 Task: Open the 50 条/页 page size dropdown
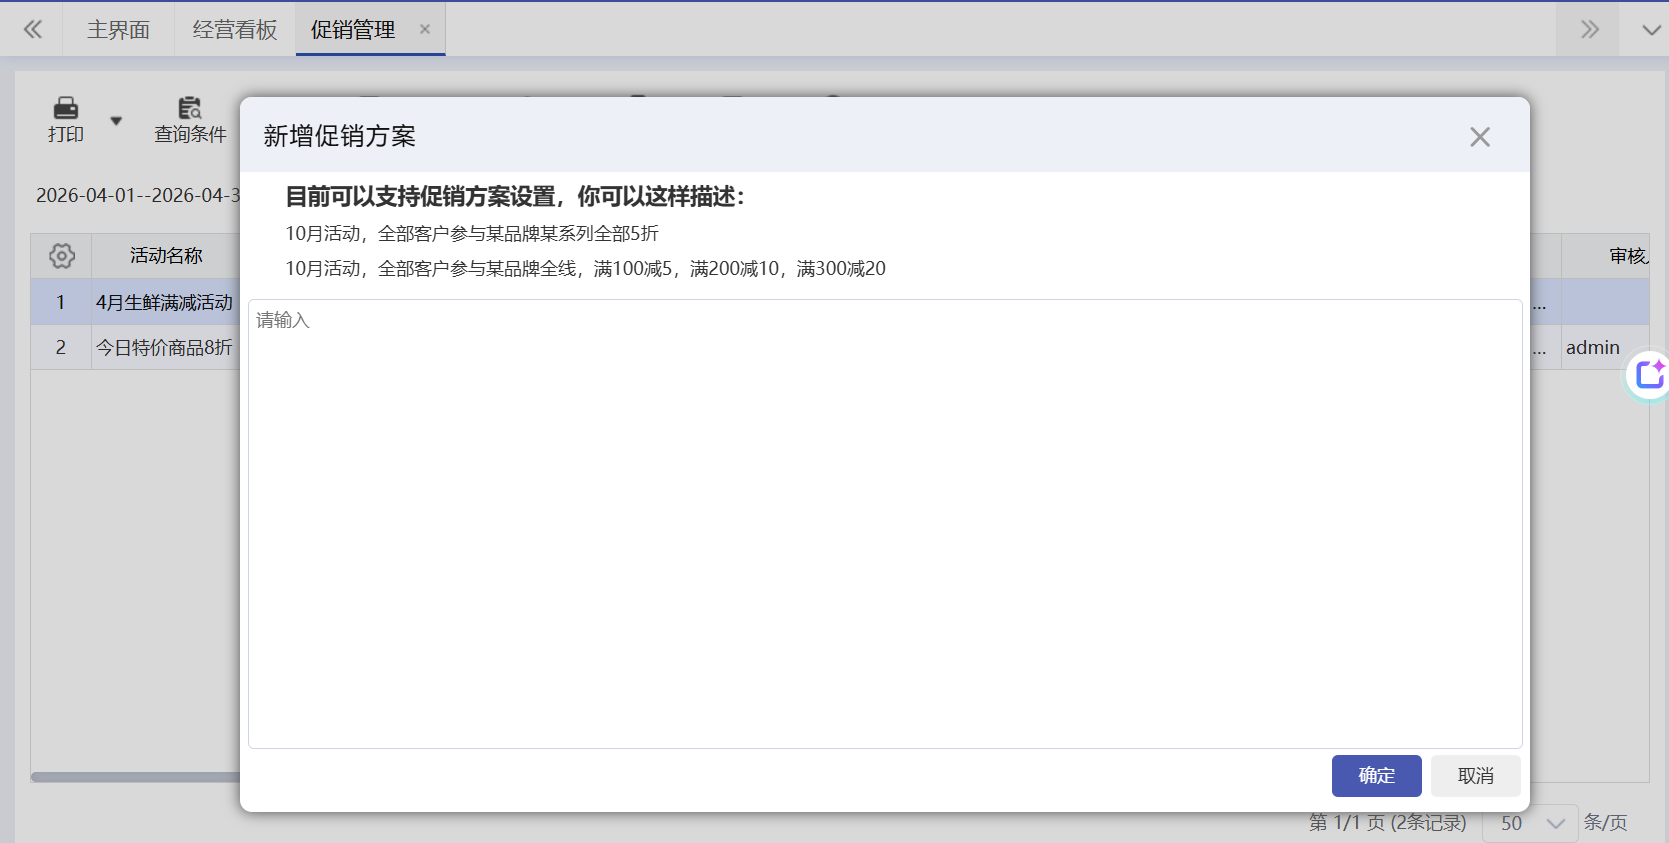pyautogui.click(x=1529, y=823)
